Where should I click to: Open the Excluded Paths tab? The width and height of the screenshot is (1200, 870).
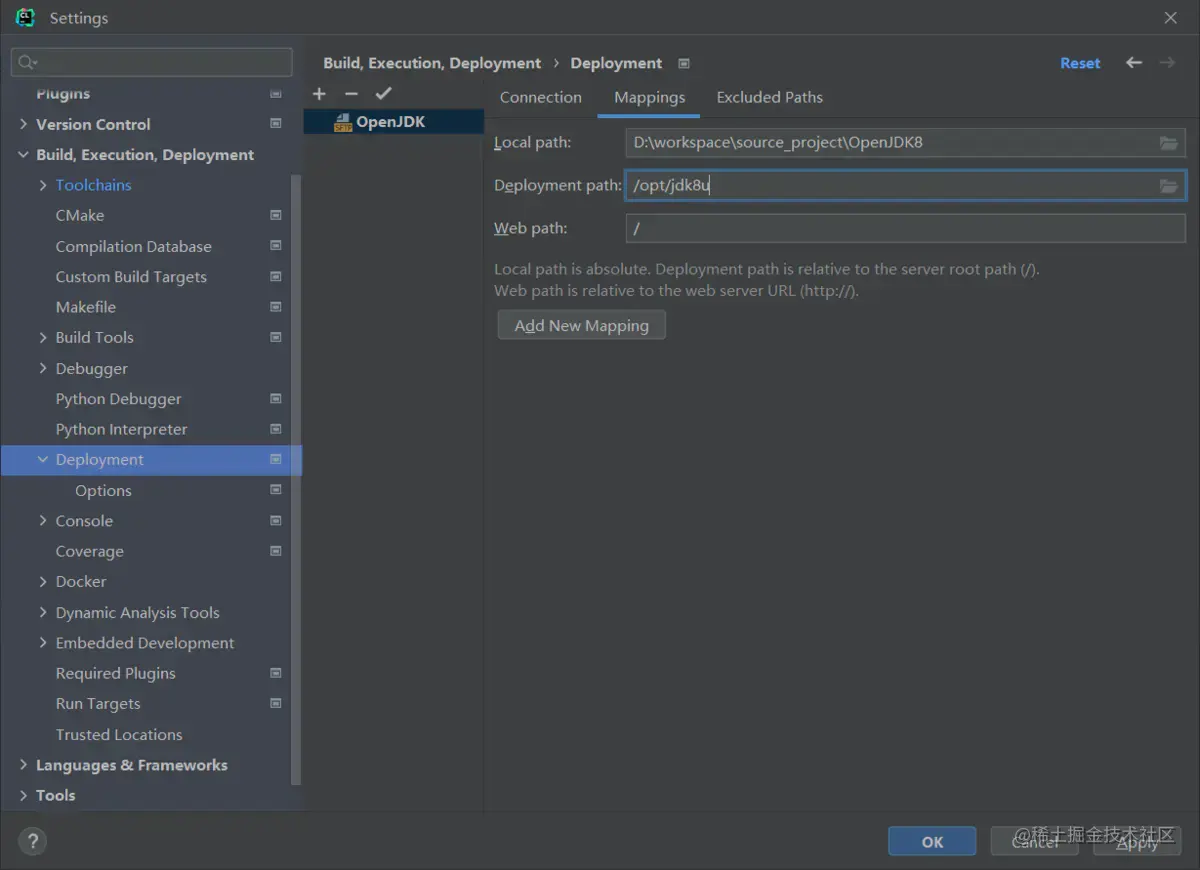click(769, 97)
